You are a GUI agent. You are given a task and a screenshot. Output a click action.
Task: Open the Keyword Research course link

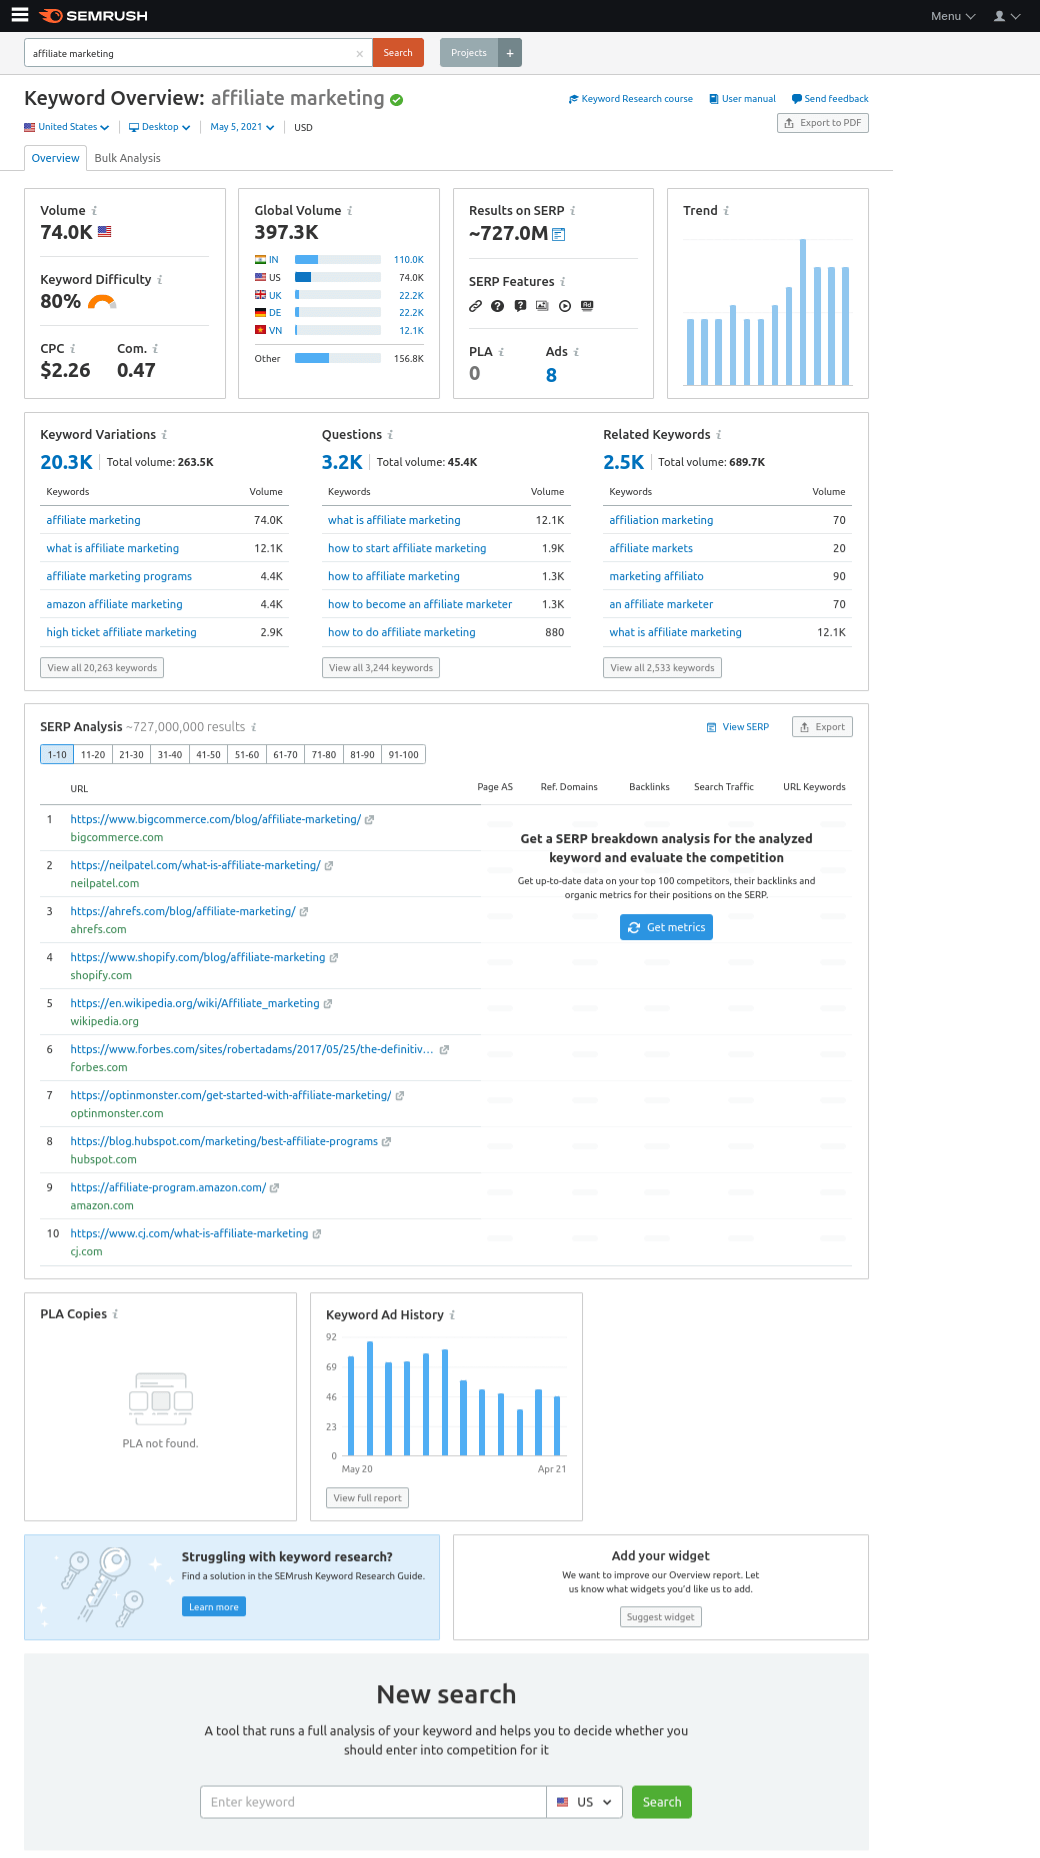pos(631,99)
